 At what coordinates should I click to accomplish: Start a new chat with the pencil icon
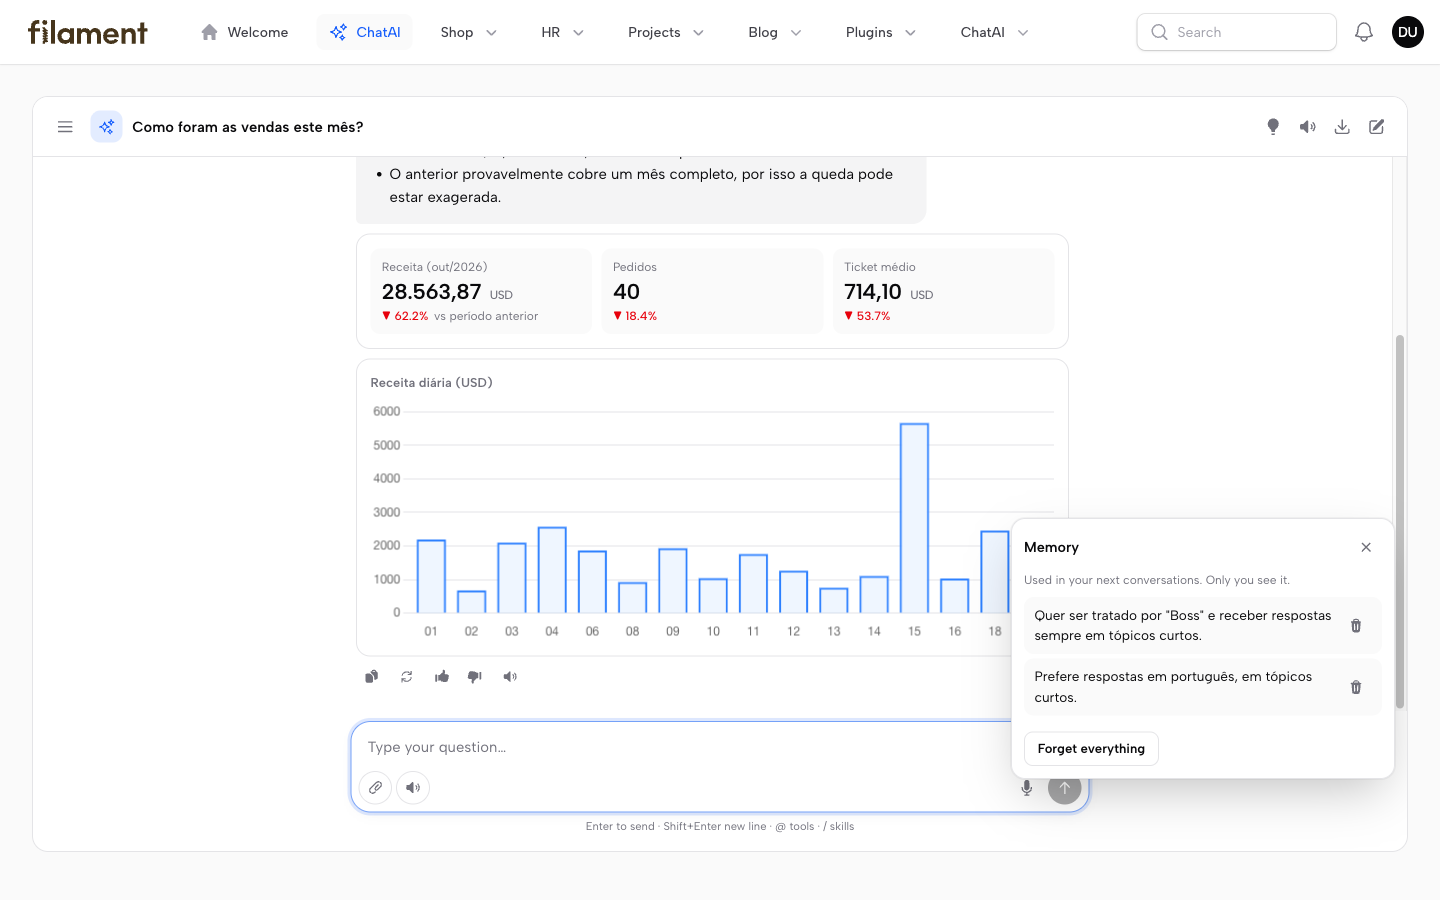1377,127
